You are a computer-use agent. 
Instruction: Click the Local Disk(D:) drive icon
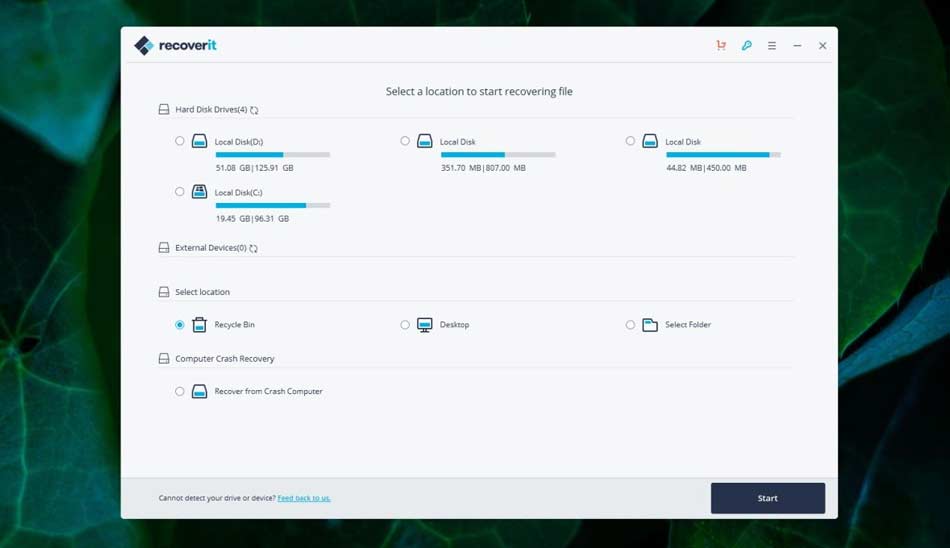[199, 141]
